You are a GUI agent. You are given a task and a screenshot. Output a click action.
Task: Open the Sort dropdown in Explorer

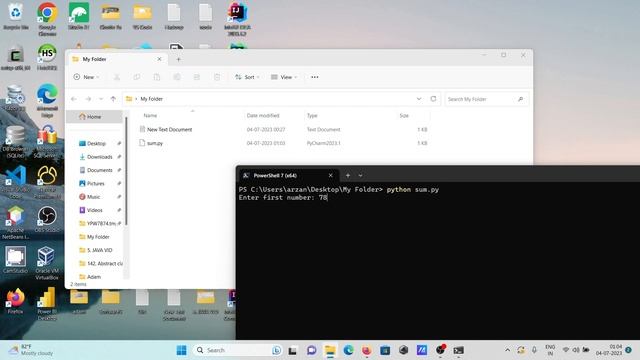[247, 77]
